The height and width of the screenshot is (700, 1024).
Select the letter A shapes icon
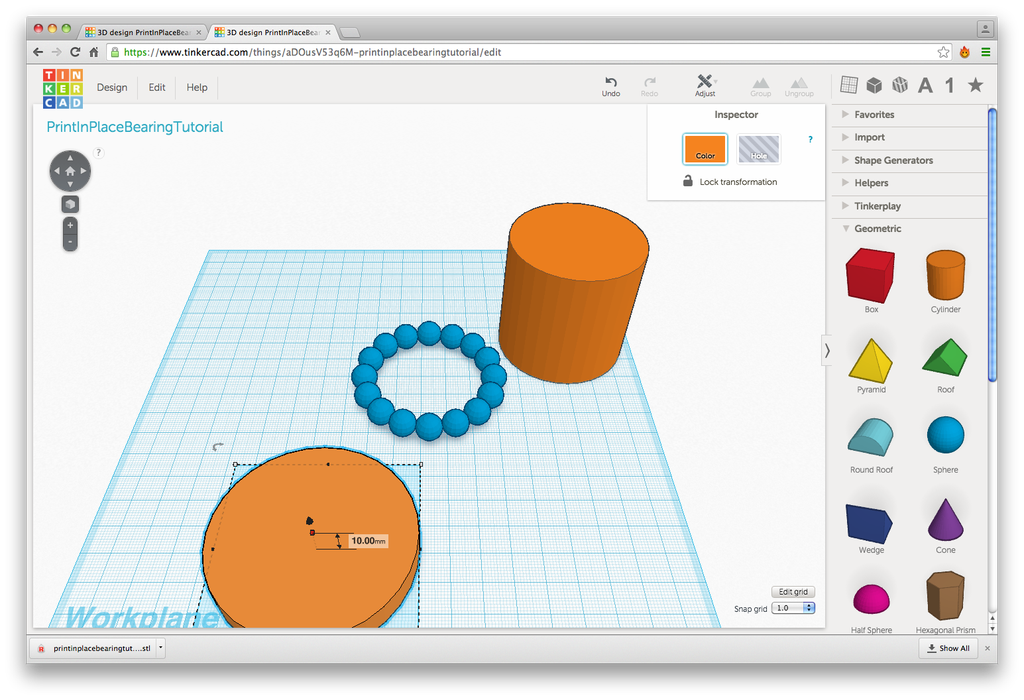925,85
